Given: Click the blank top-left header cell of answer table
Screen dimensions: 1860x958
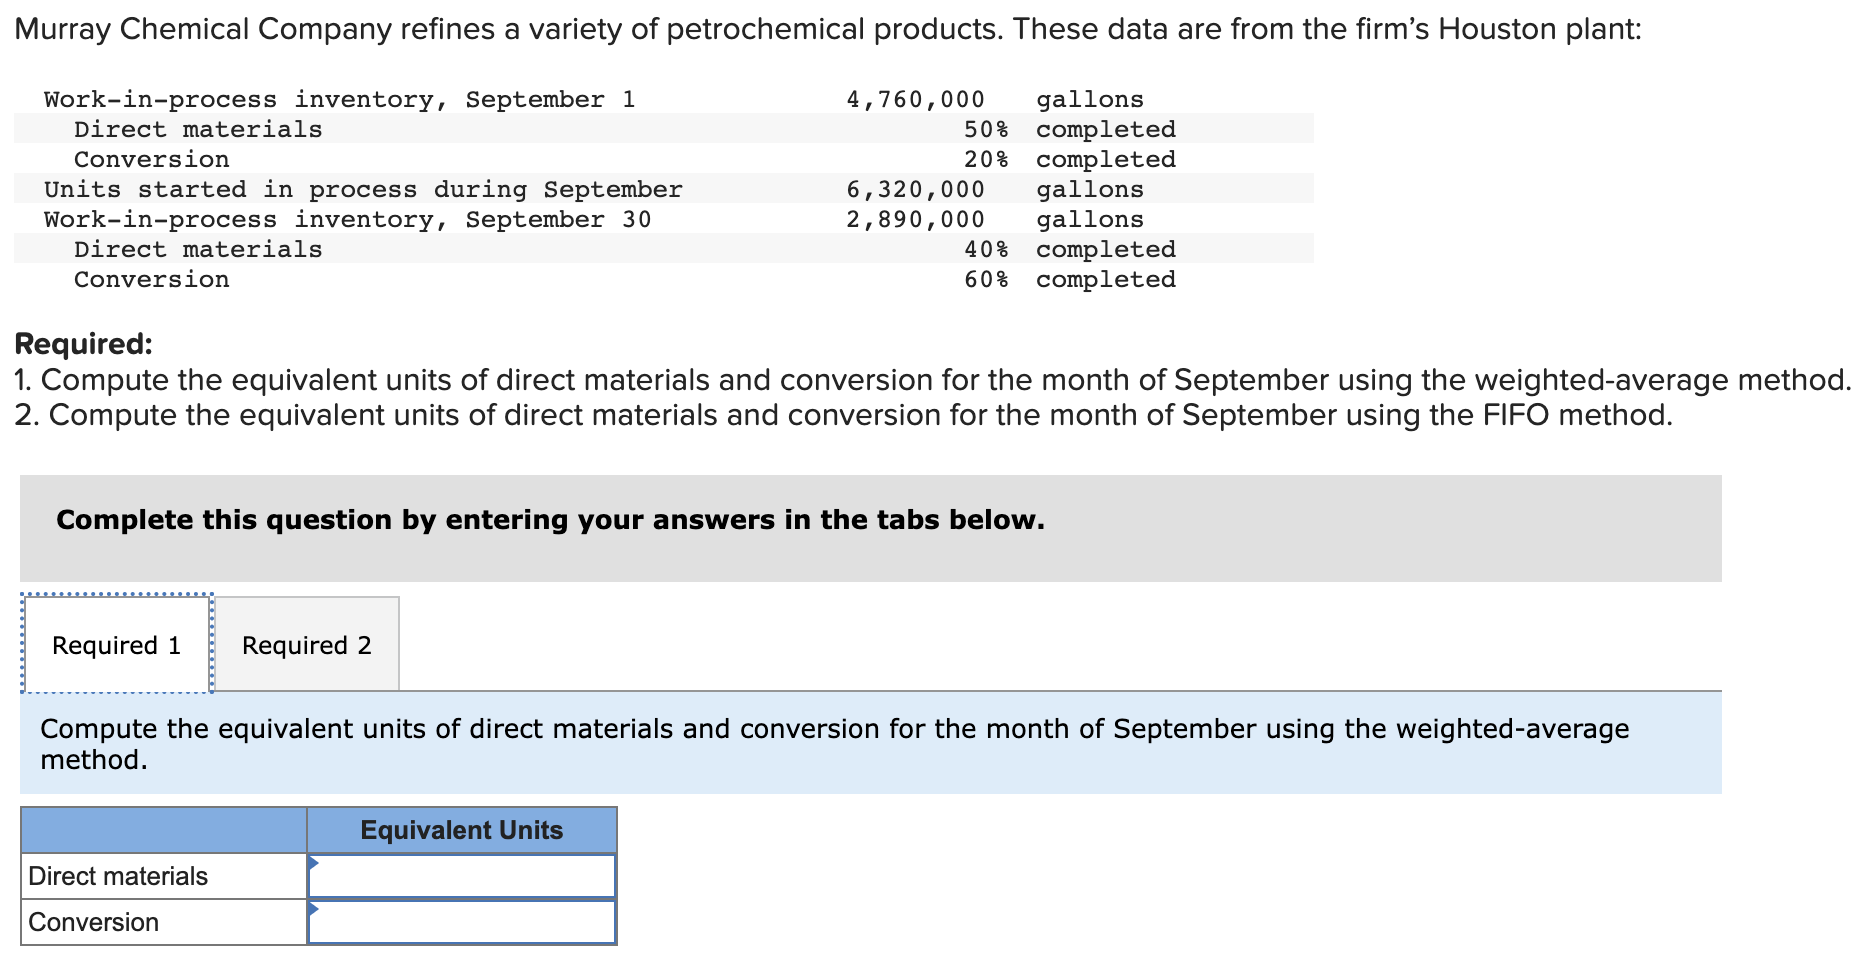Looking at the screenshot, I should [164, 830].
